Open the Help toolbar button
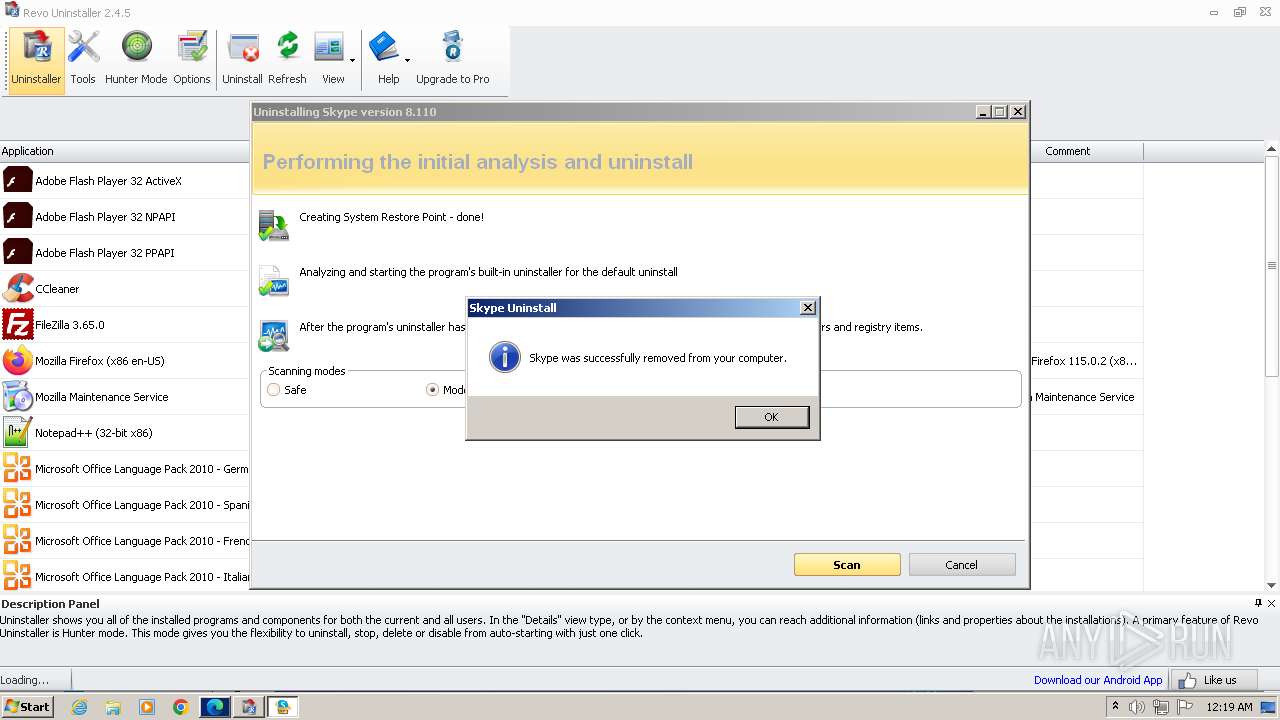1280x720 pixels. coord(386,60)
